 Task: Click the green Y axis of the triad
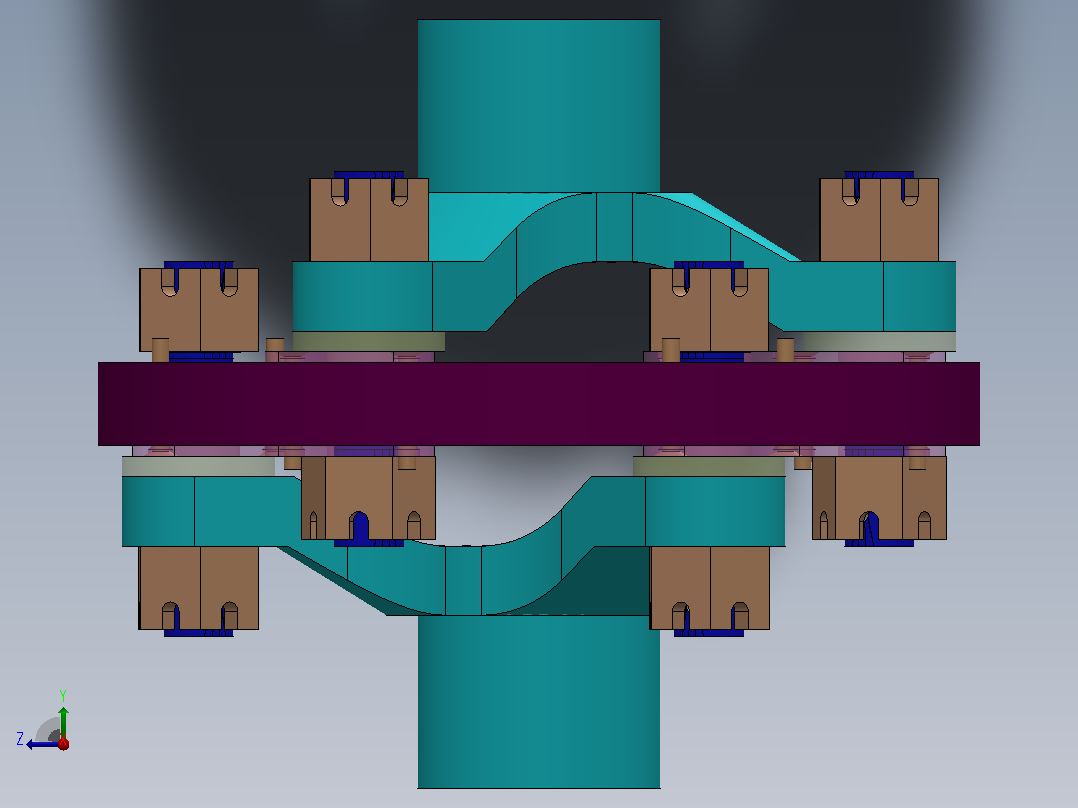63,722
